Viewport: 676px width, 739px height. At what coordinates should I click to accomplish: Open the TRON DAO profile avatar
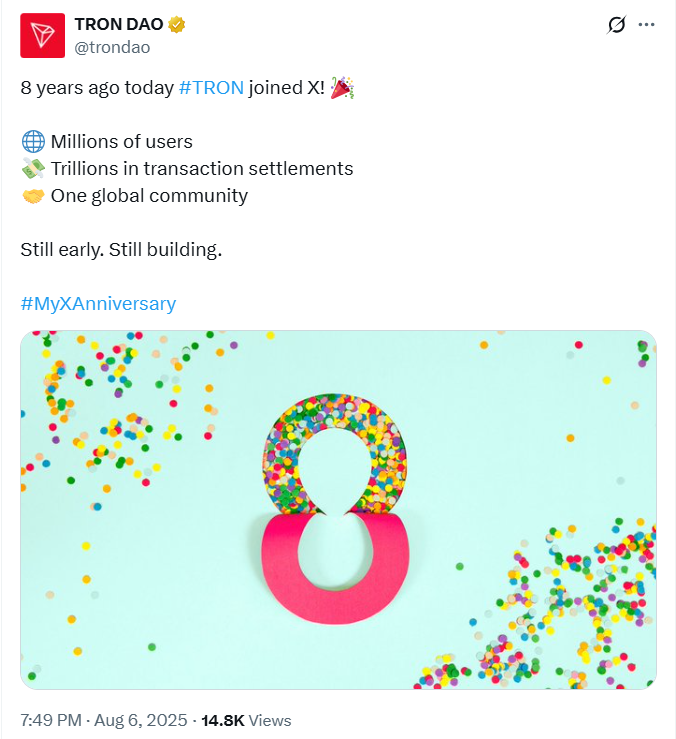[42, 35]
